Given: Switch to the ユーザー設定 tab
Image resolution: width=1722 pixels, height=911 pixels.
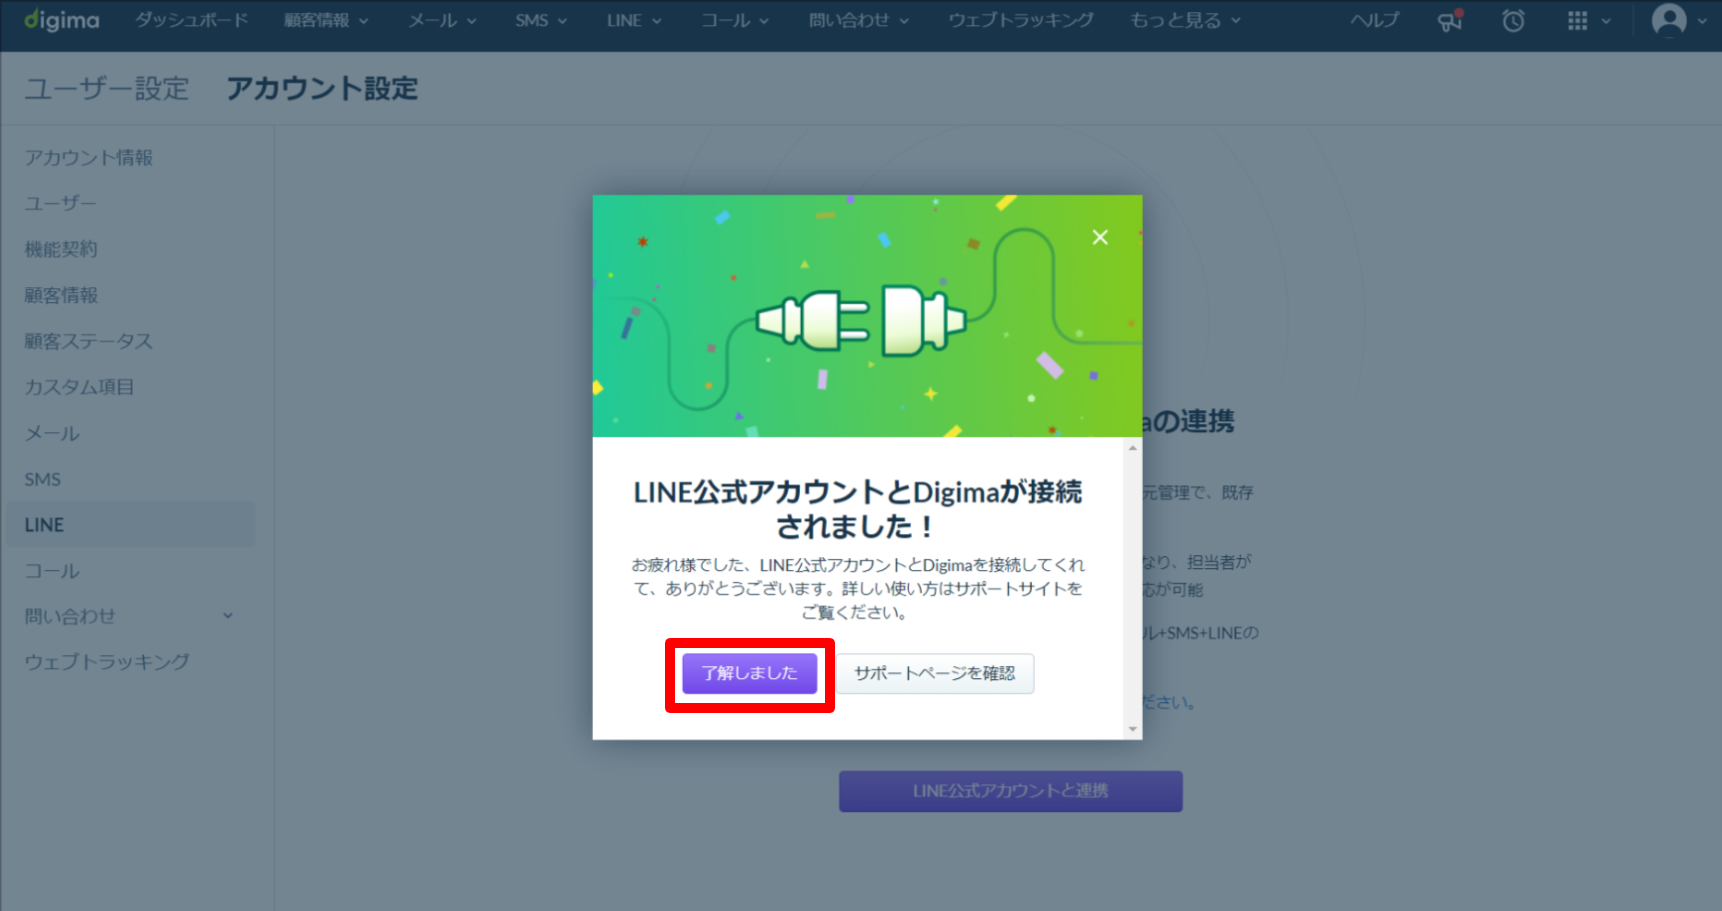Looking at the screenshot, I should 107,88.
